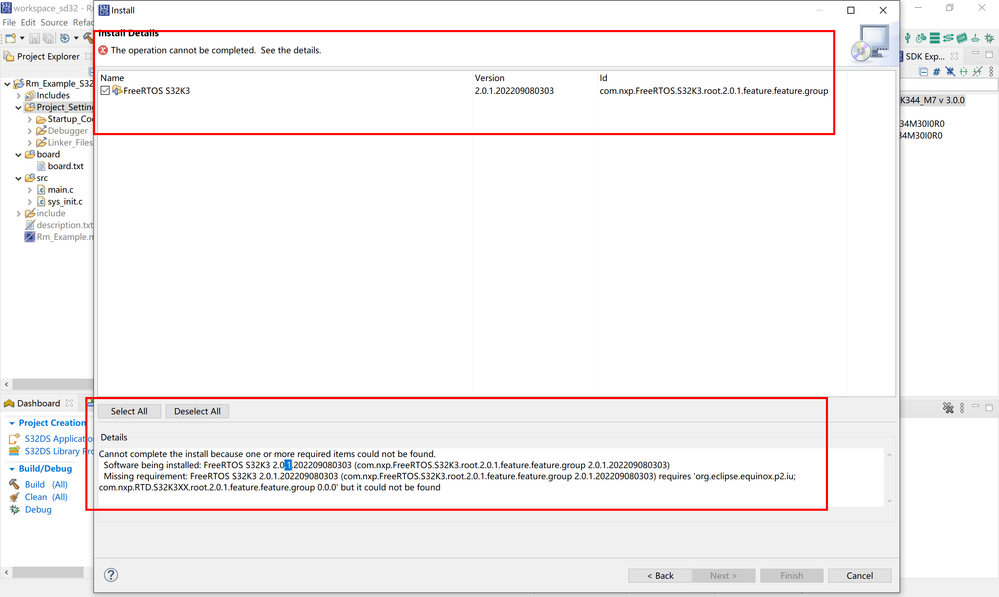
Task: Open the File menu
Action: coord(9,22)
